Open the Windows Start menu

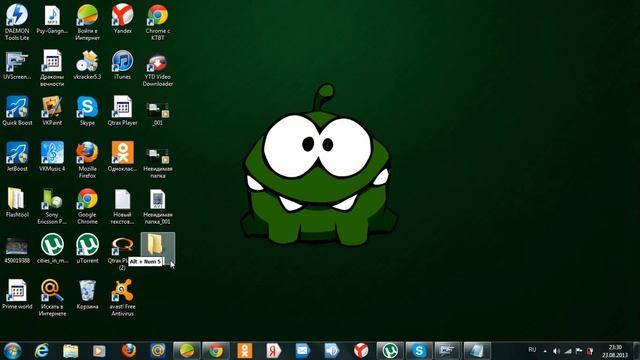12,351
